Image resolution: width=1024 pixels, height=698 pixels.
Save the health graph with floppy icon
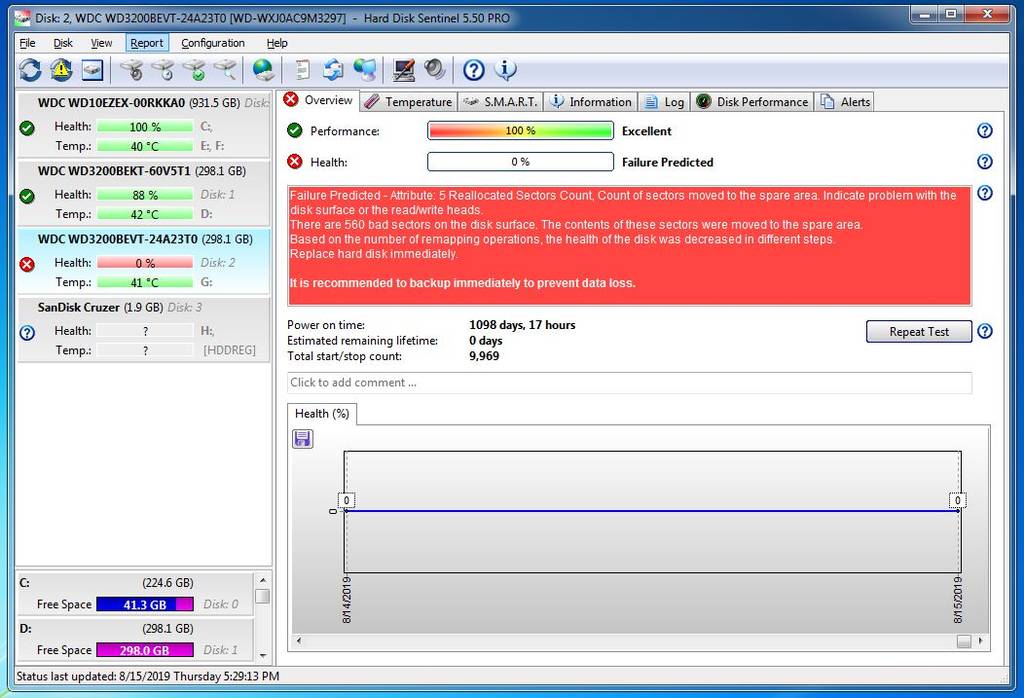tap(302, 438)
